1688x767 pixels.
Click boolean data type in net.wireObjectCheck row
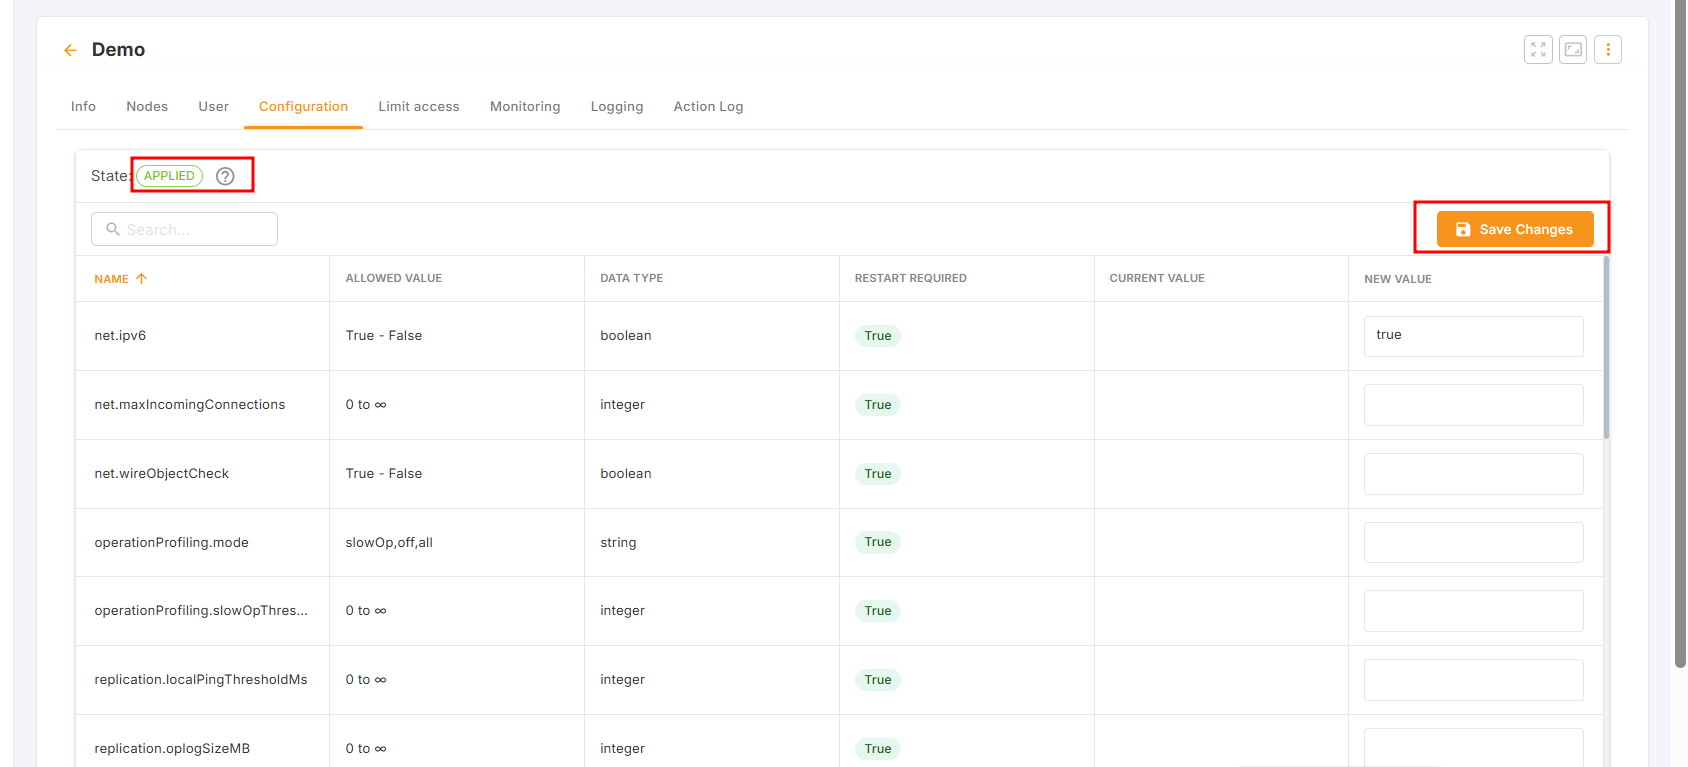pos(625,474)
